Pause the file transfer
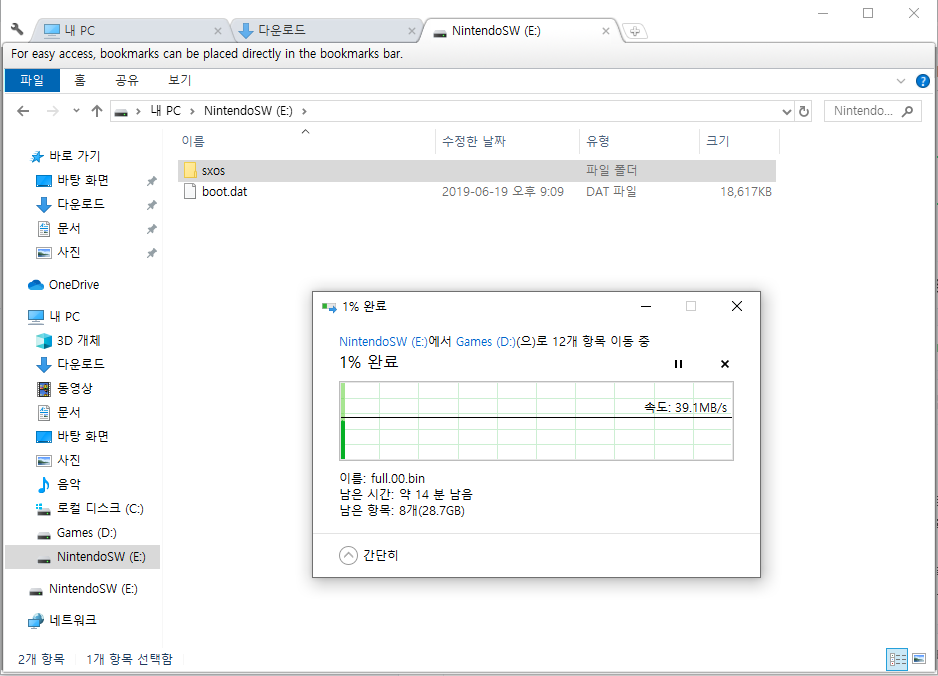 (x=678, y=364)
